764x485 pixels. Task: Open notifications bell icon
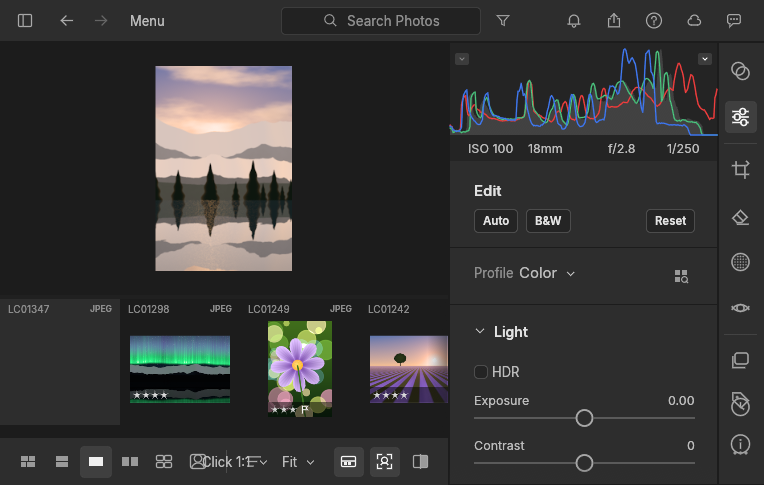[x=573, y=21]
